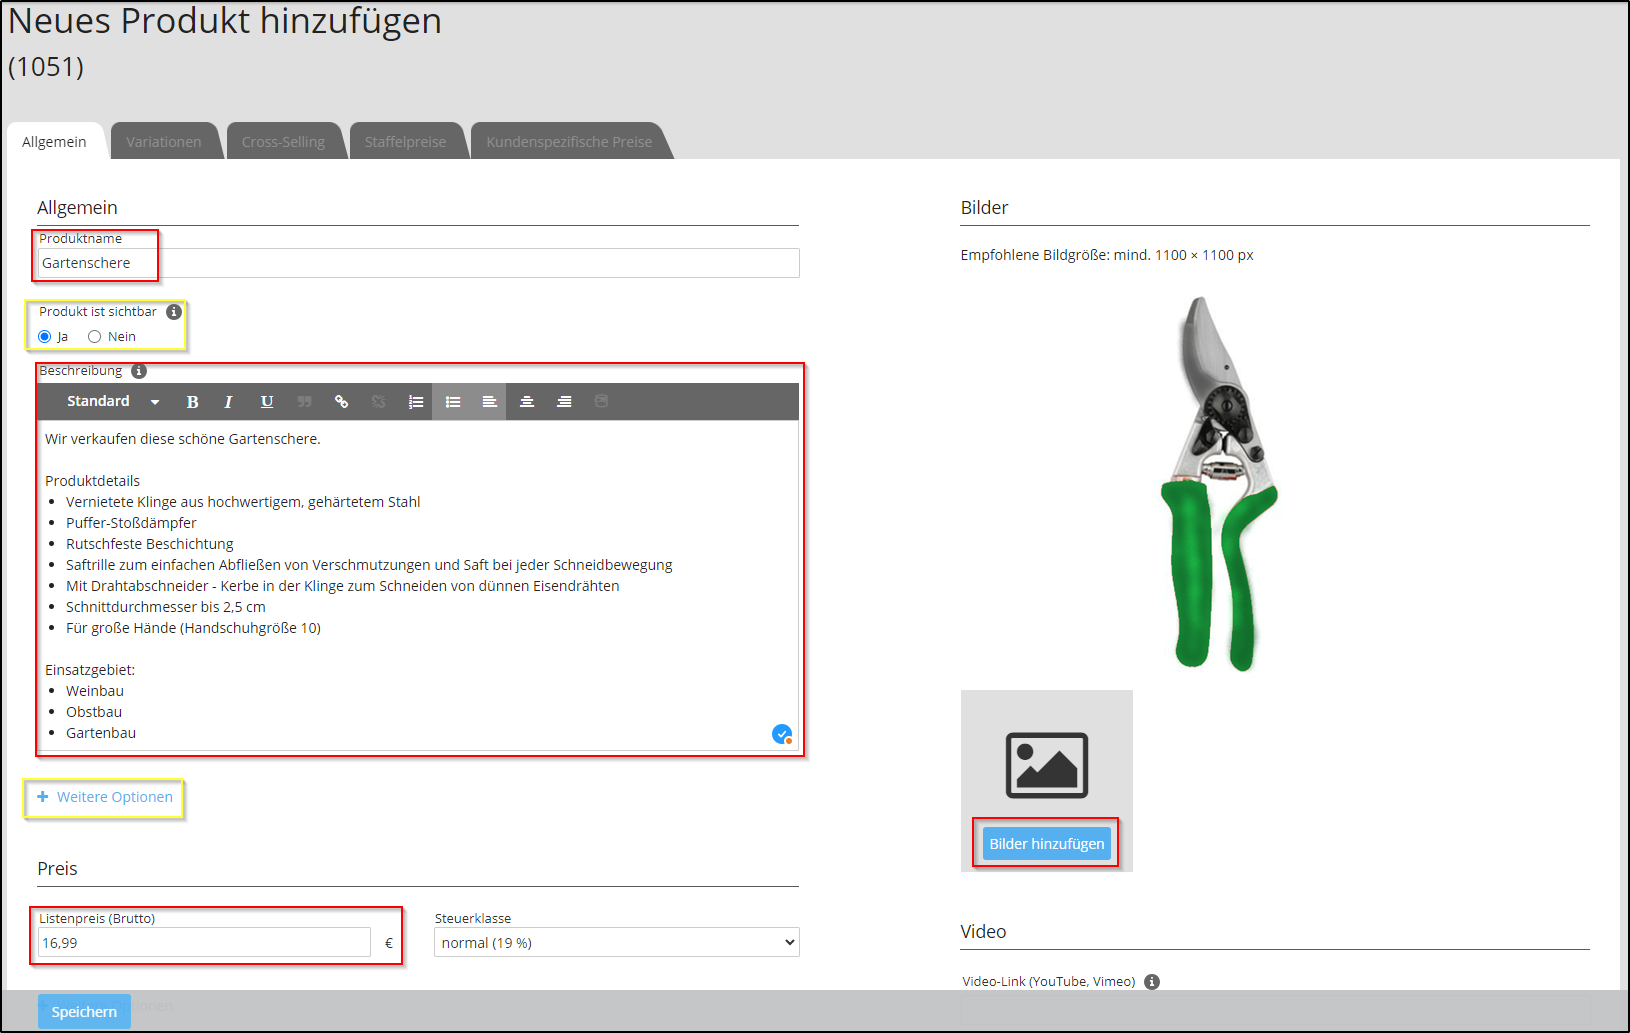Center-align the description text
1630x1033 pixels.
[x=527, y=402]
